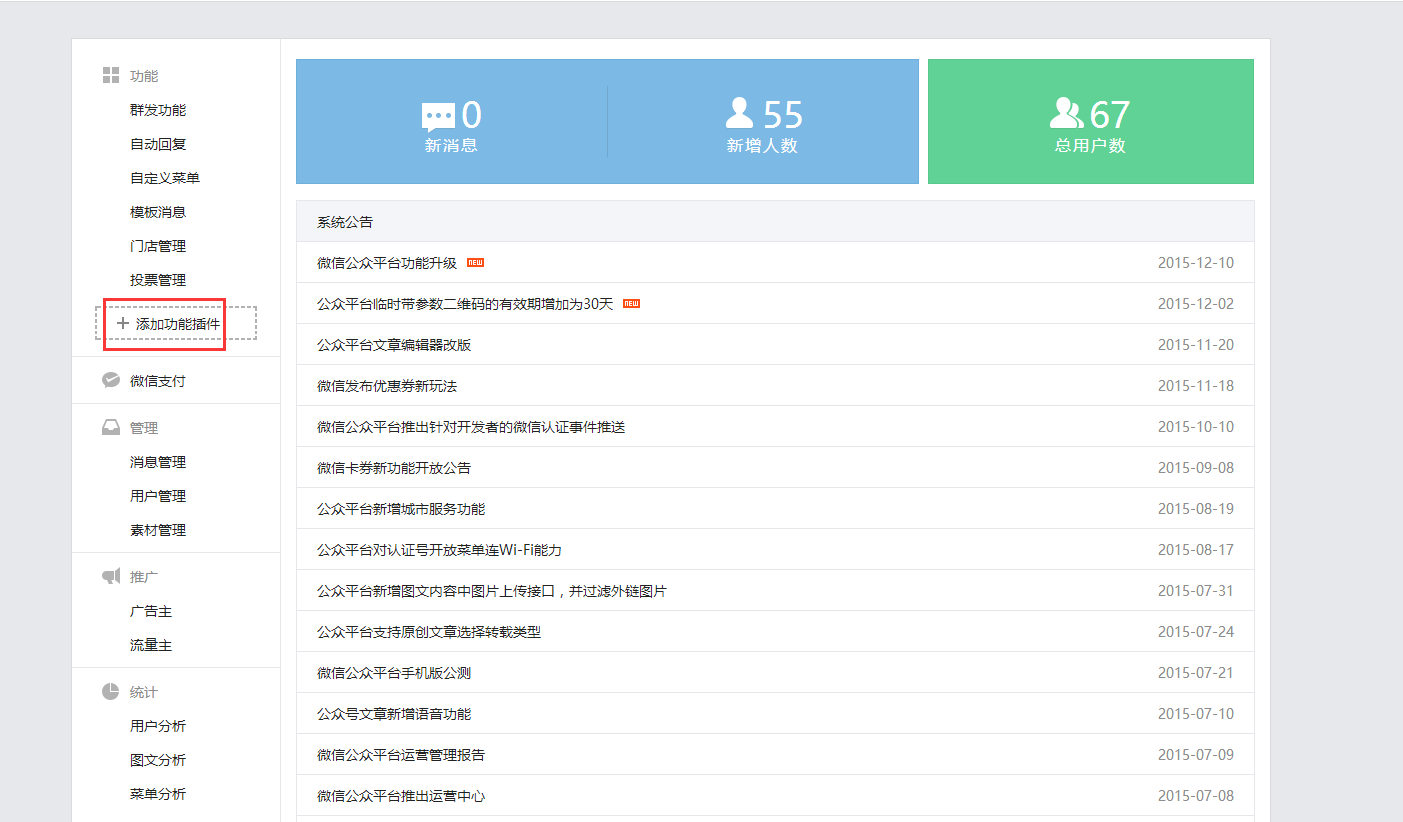Viewport: 1403px width, 822px height.
Task: Open 消息管理 under 管理
Action: coord(158,462)
